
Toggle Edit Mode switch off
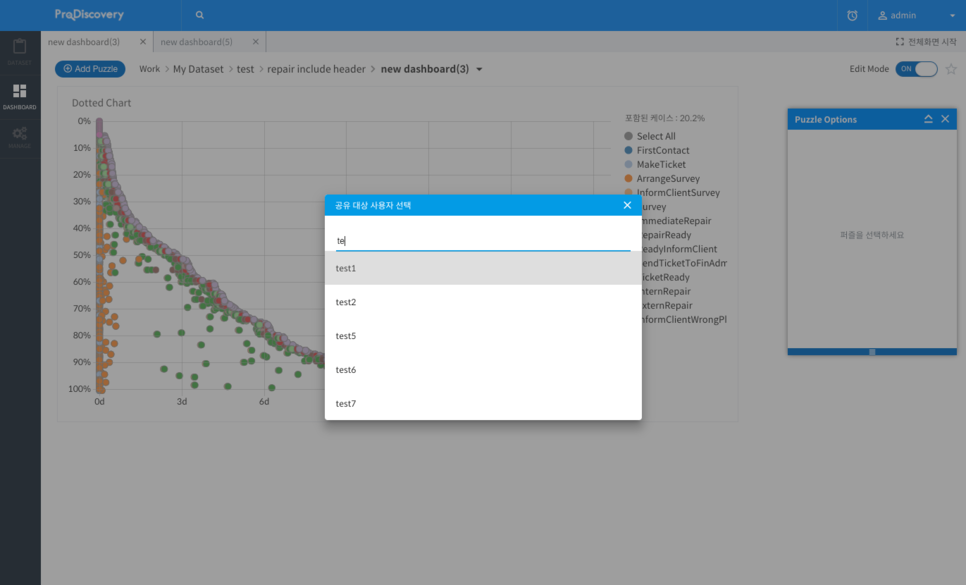coord(916,69)
